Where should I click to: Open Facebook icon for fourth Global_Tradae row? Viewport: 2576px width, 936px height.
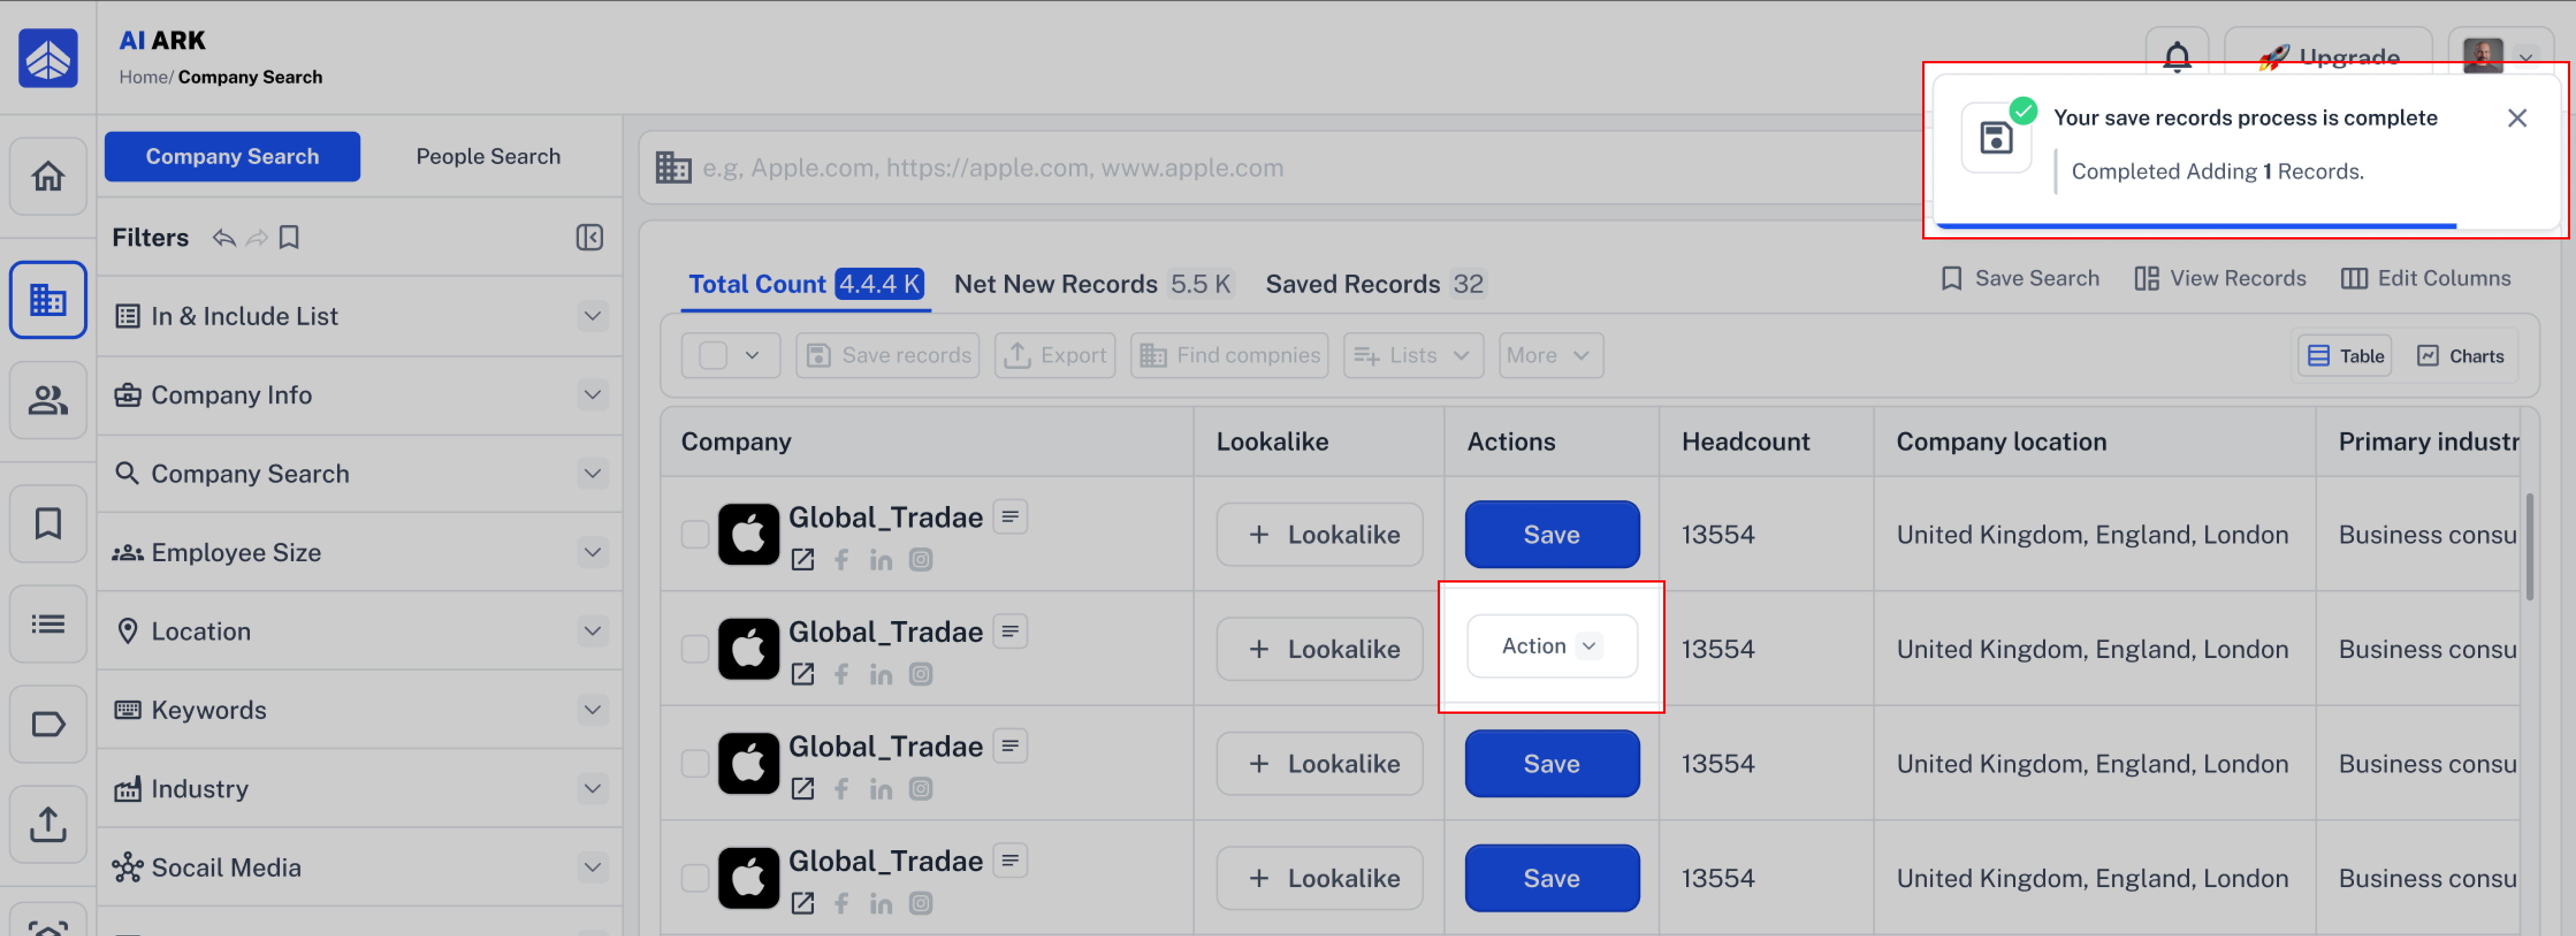tap(841, 904)
